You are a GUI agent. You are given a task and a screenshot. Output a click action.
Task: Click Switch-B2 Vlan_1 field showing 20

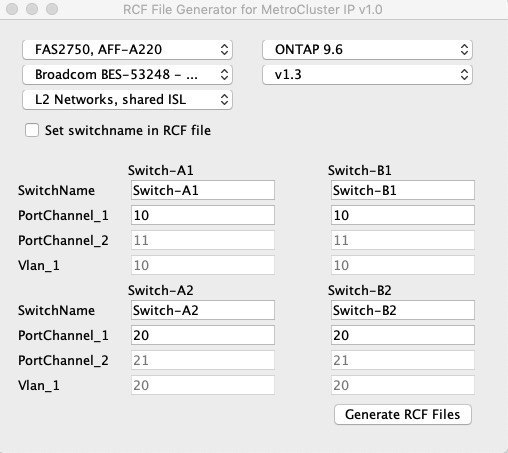tap(403, 385)
